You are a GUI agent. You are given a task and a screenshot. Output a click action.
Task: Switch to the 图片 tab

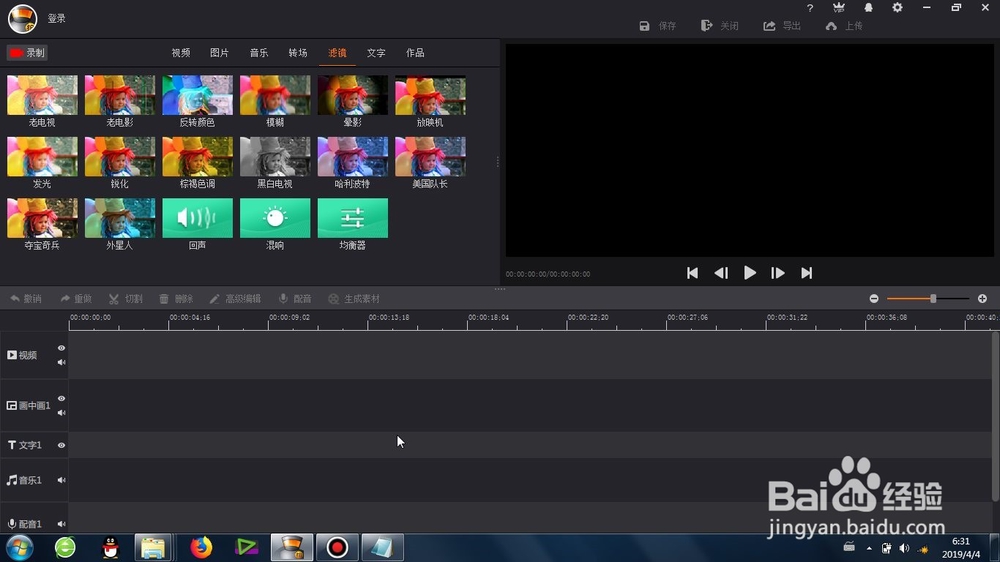pyautogui.click(x=219, y=53)
